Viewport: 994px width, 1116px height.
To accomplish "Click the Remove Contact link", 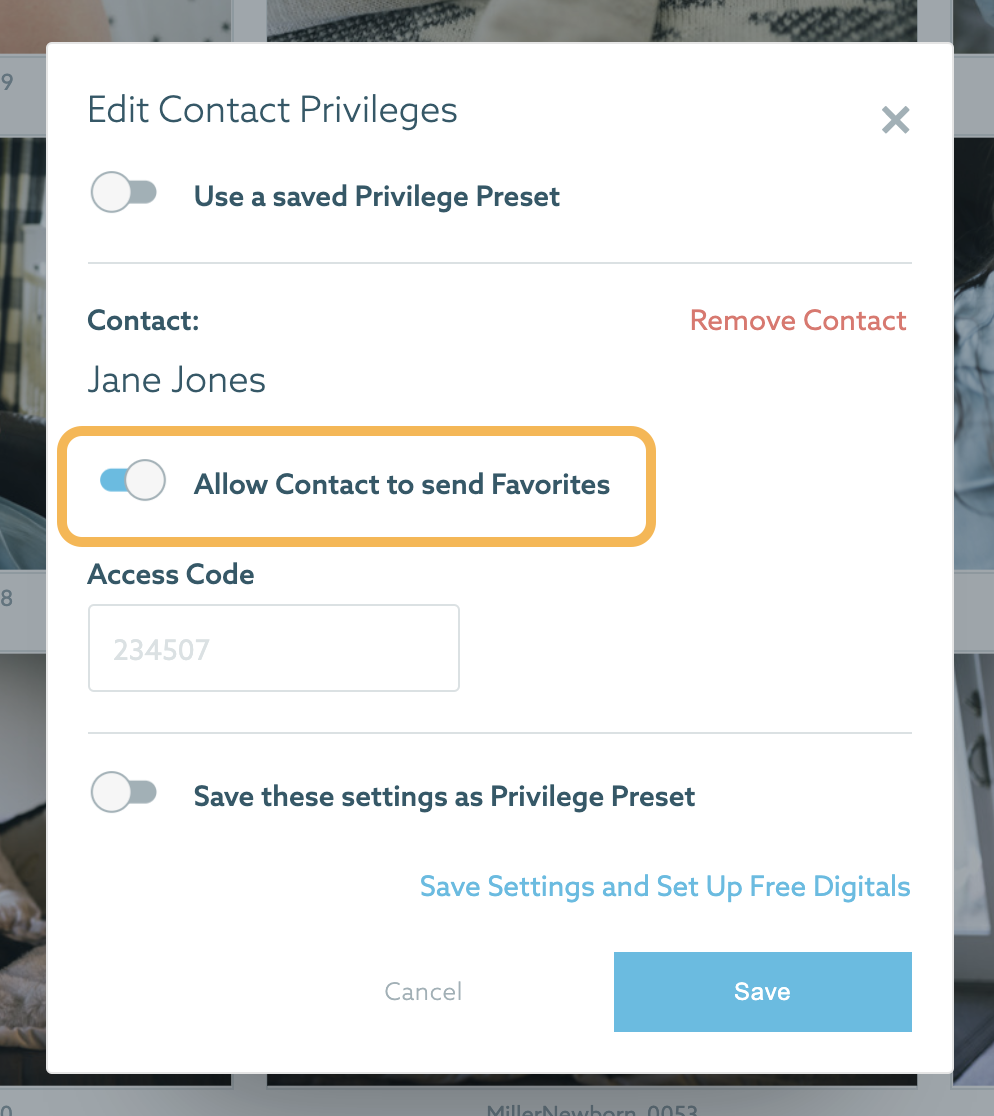I will coord(798,320).
